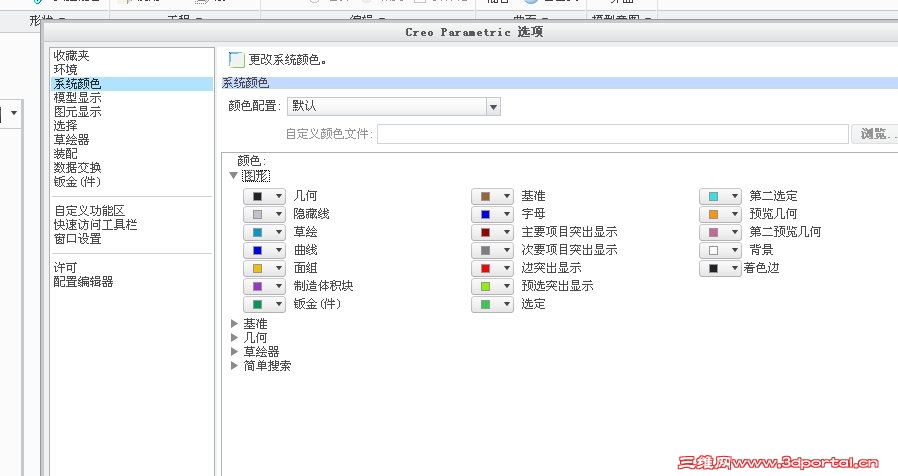Image resolution: width=898 pixels, height=476 pixels.
Task: Click the 浏览 button
Action: [875, 134]
